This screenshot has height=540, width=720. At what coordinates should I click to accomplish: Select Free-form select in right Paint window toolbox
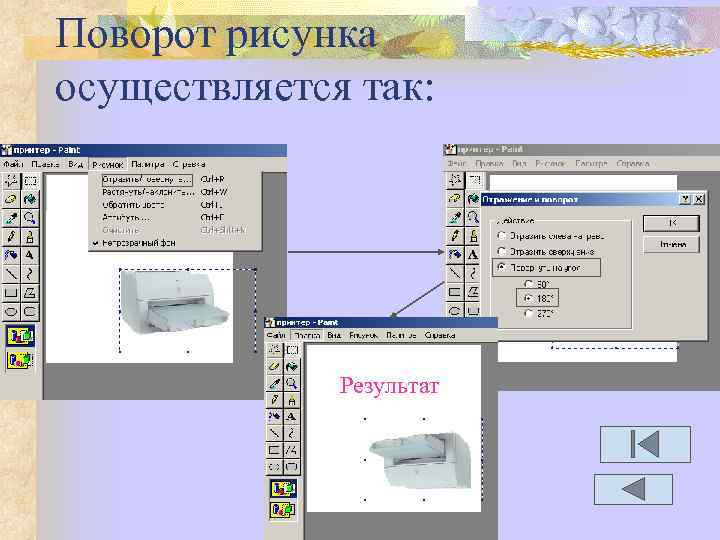(455, 180)
